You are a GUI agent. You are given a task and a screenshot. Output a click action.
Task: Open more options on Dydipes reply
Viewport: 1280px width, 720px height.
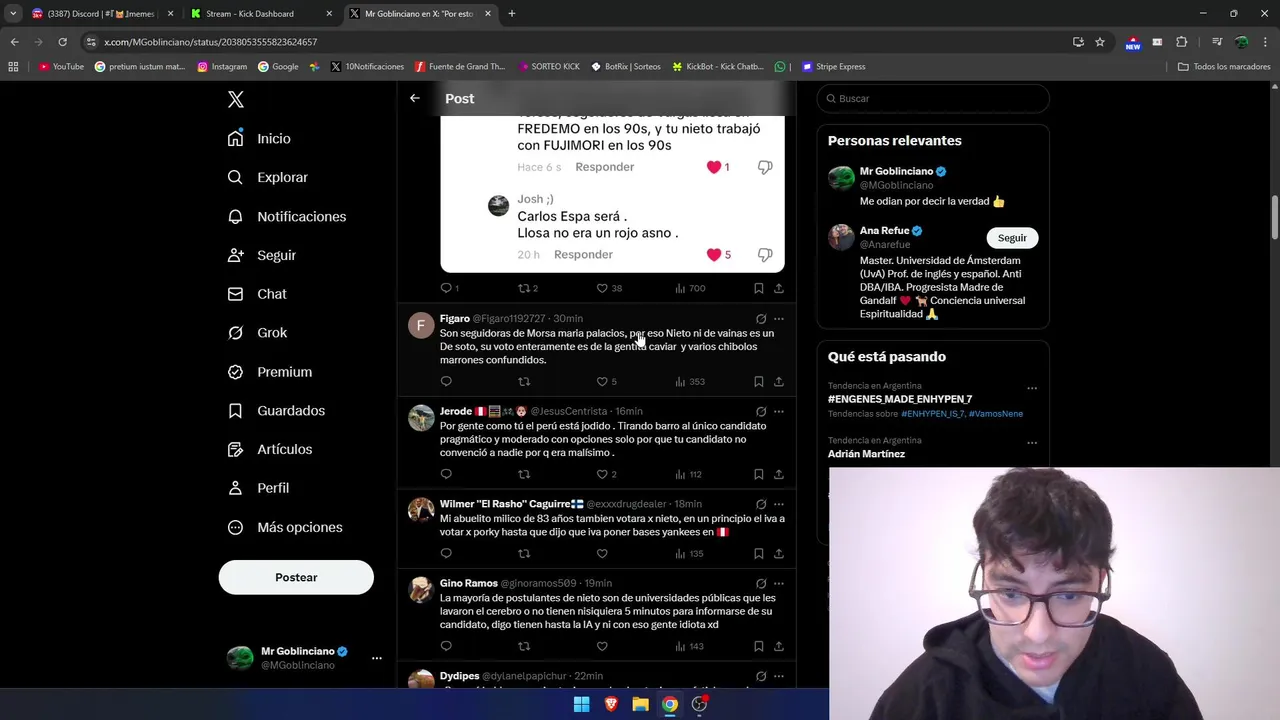pyautogui.click(x=779, y=677)
